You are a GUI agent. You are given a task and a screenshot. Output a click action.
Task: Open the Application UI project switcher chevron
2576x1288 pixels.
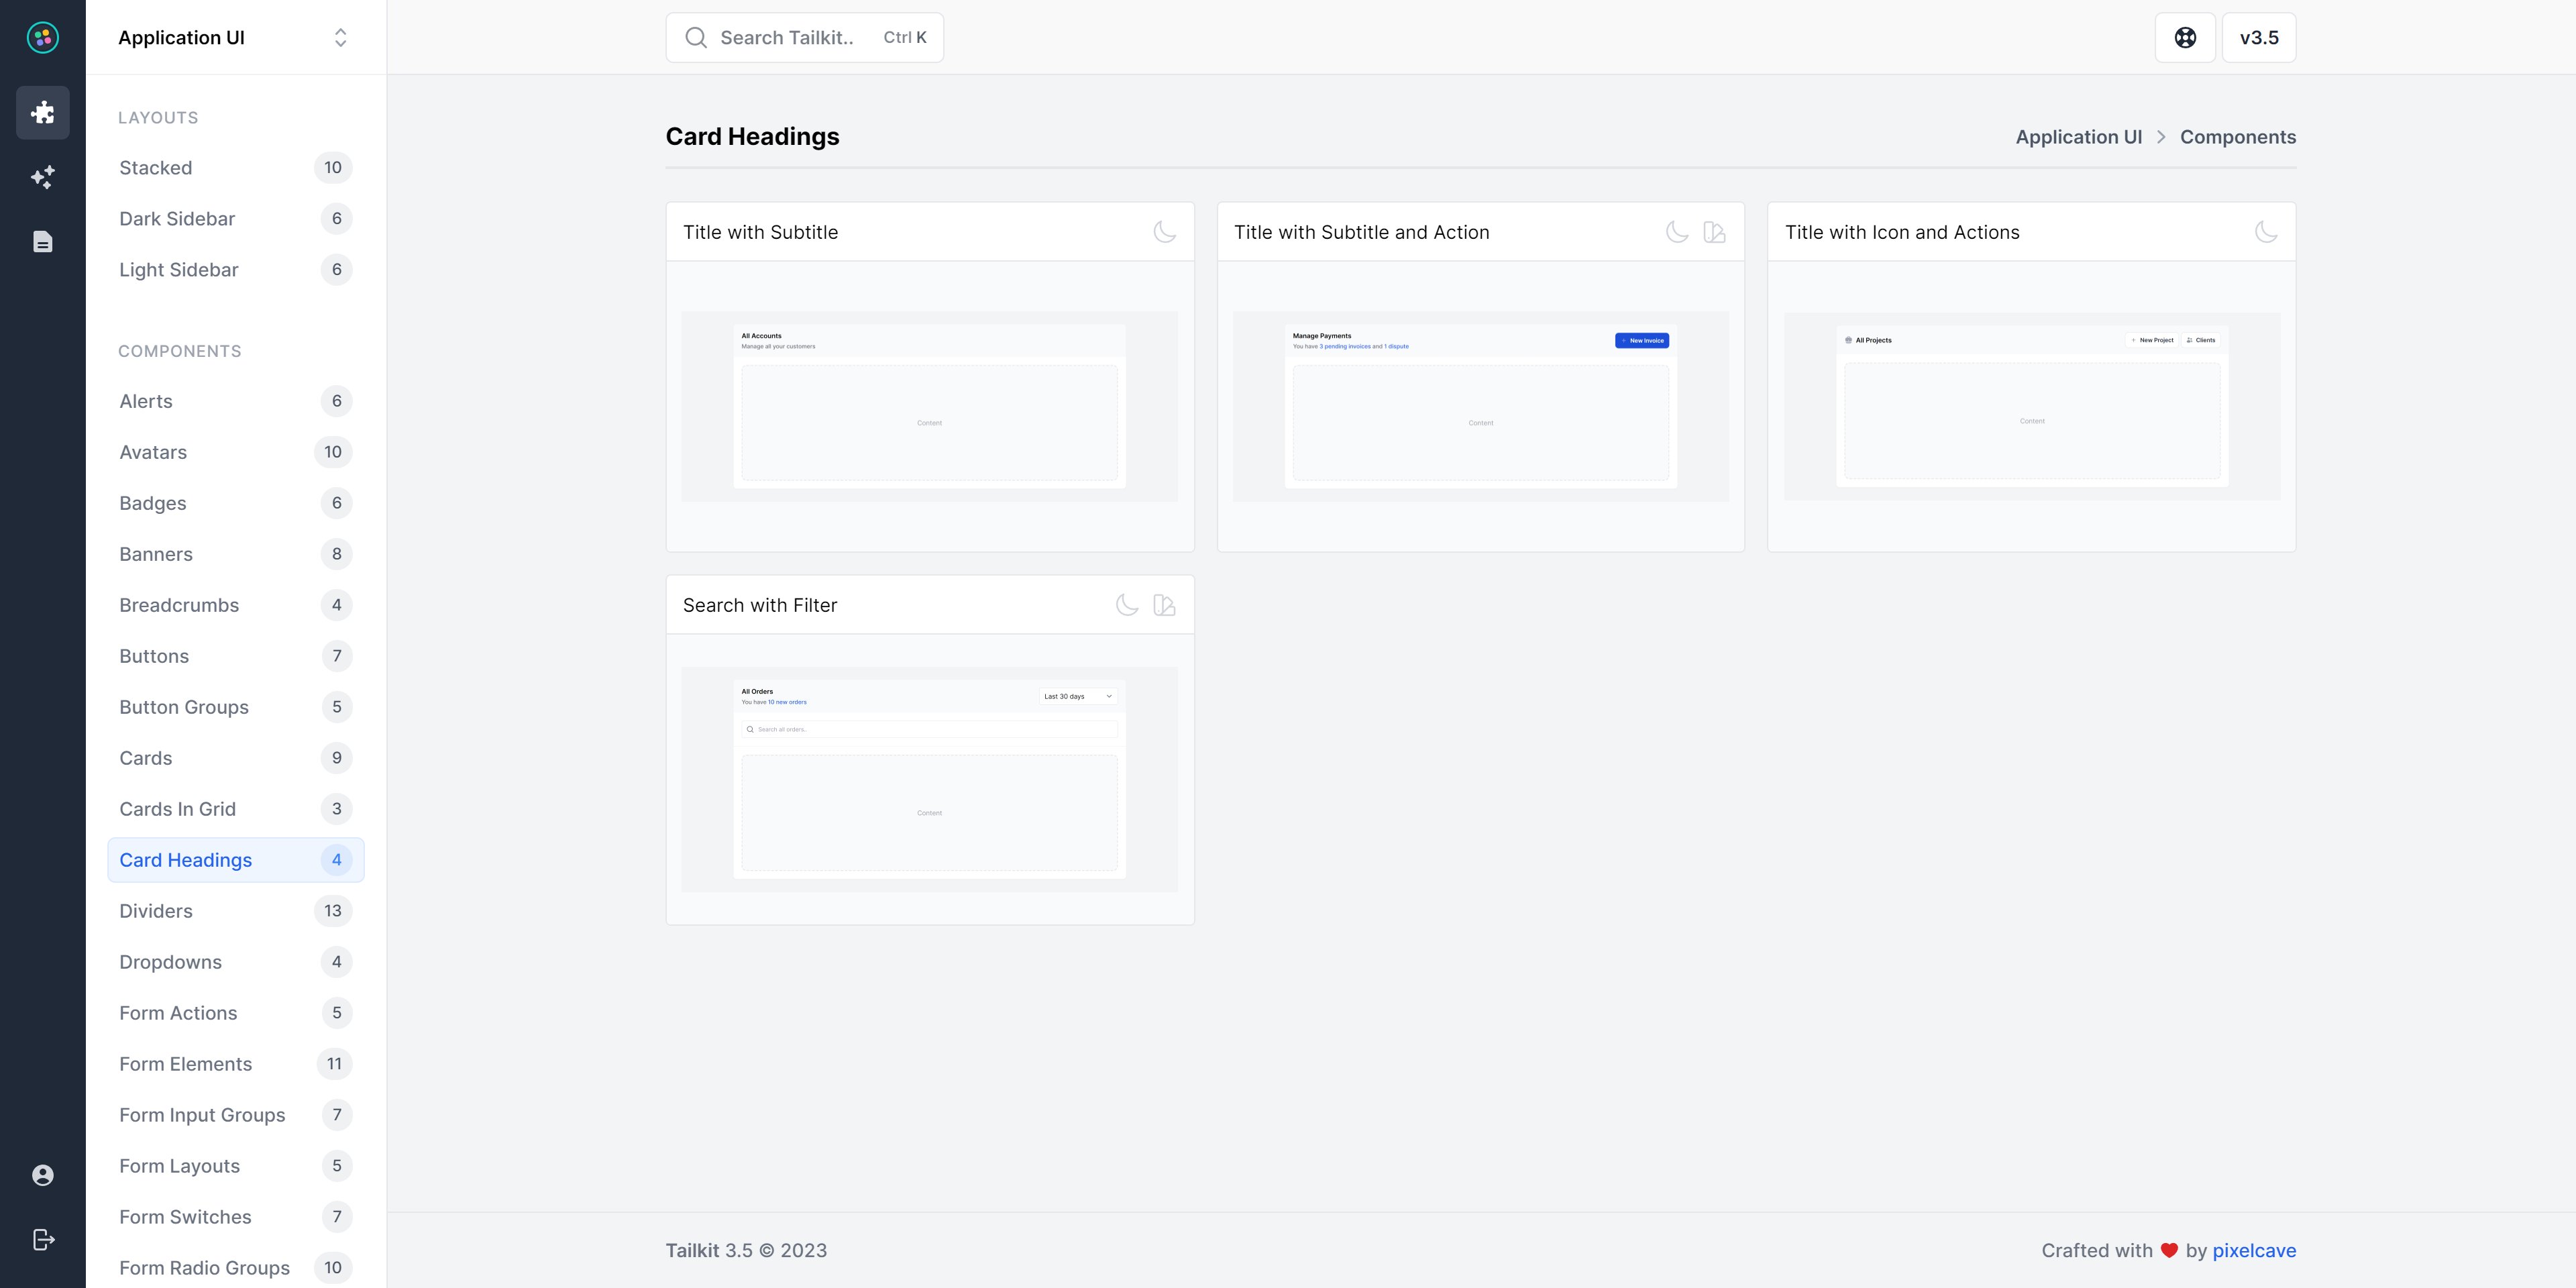[x=340, y=37]
